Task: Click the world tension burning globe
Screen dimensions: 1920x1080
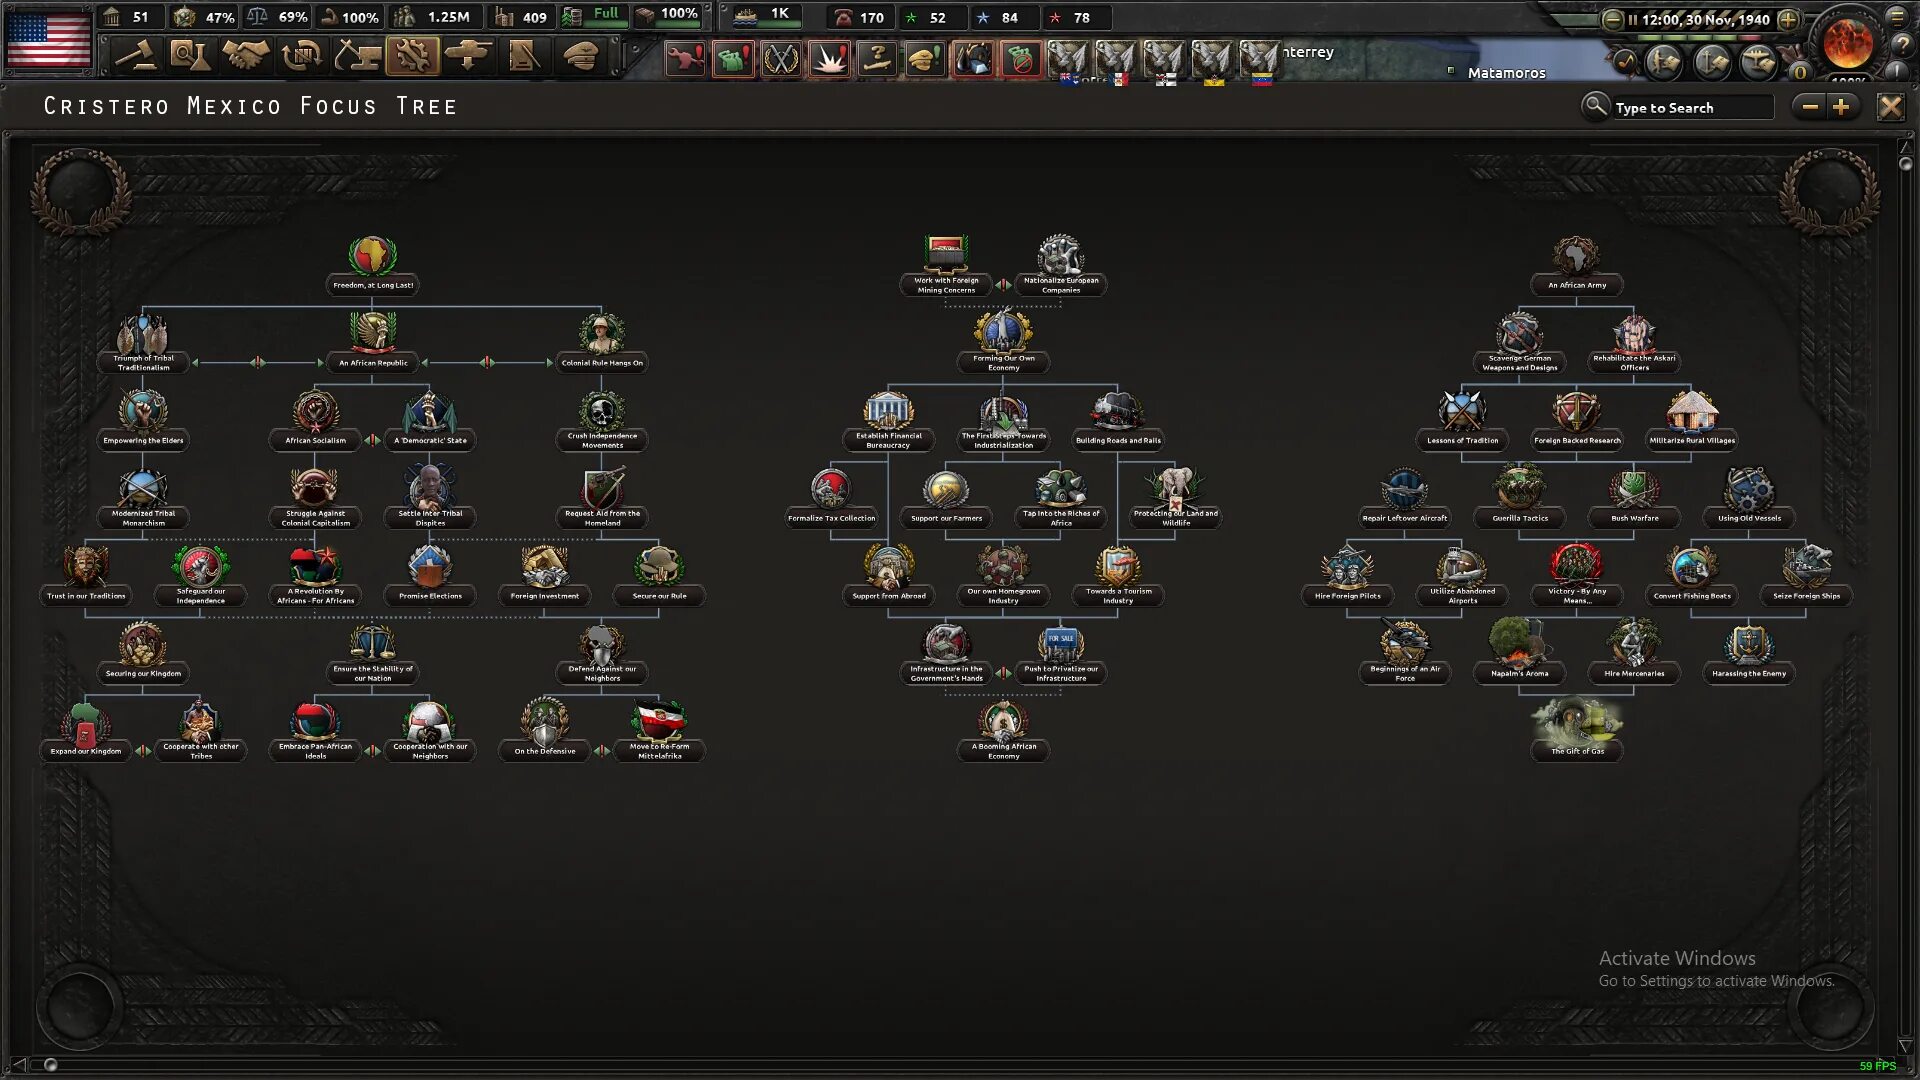Action: pos(1848,43)
